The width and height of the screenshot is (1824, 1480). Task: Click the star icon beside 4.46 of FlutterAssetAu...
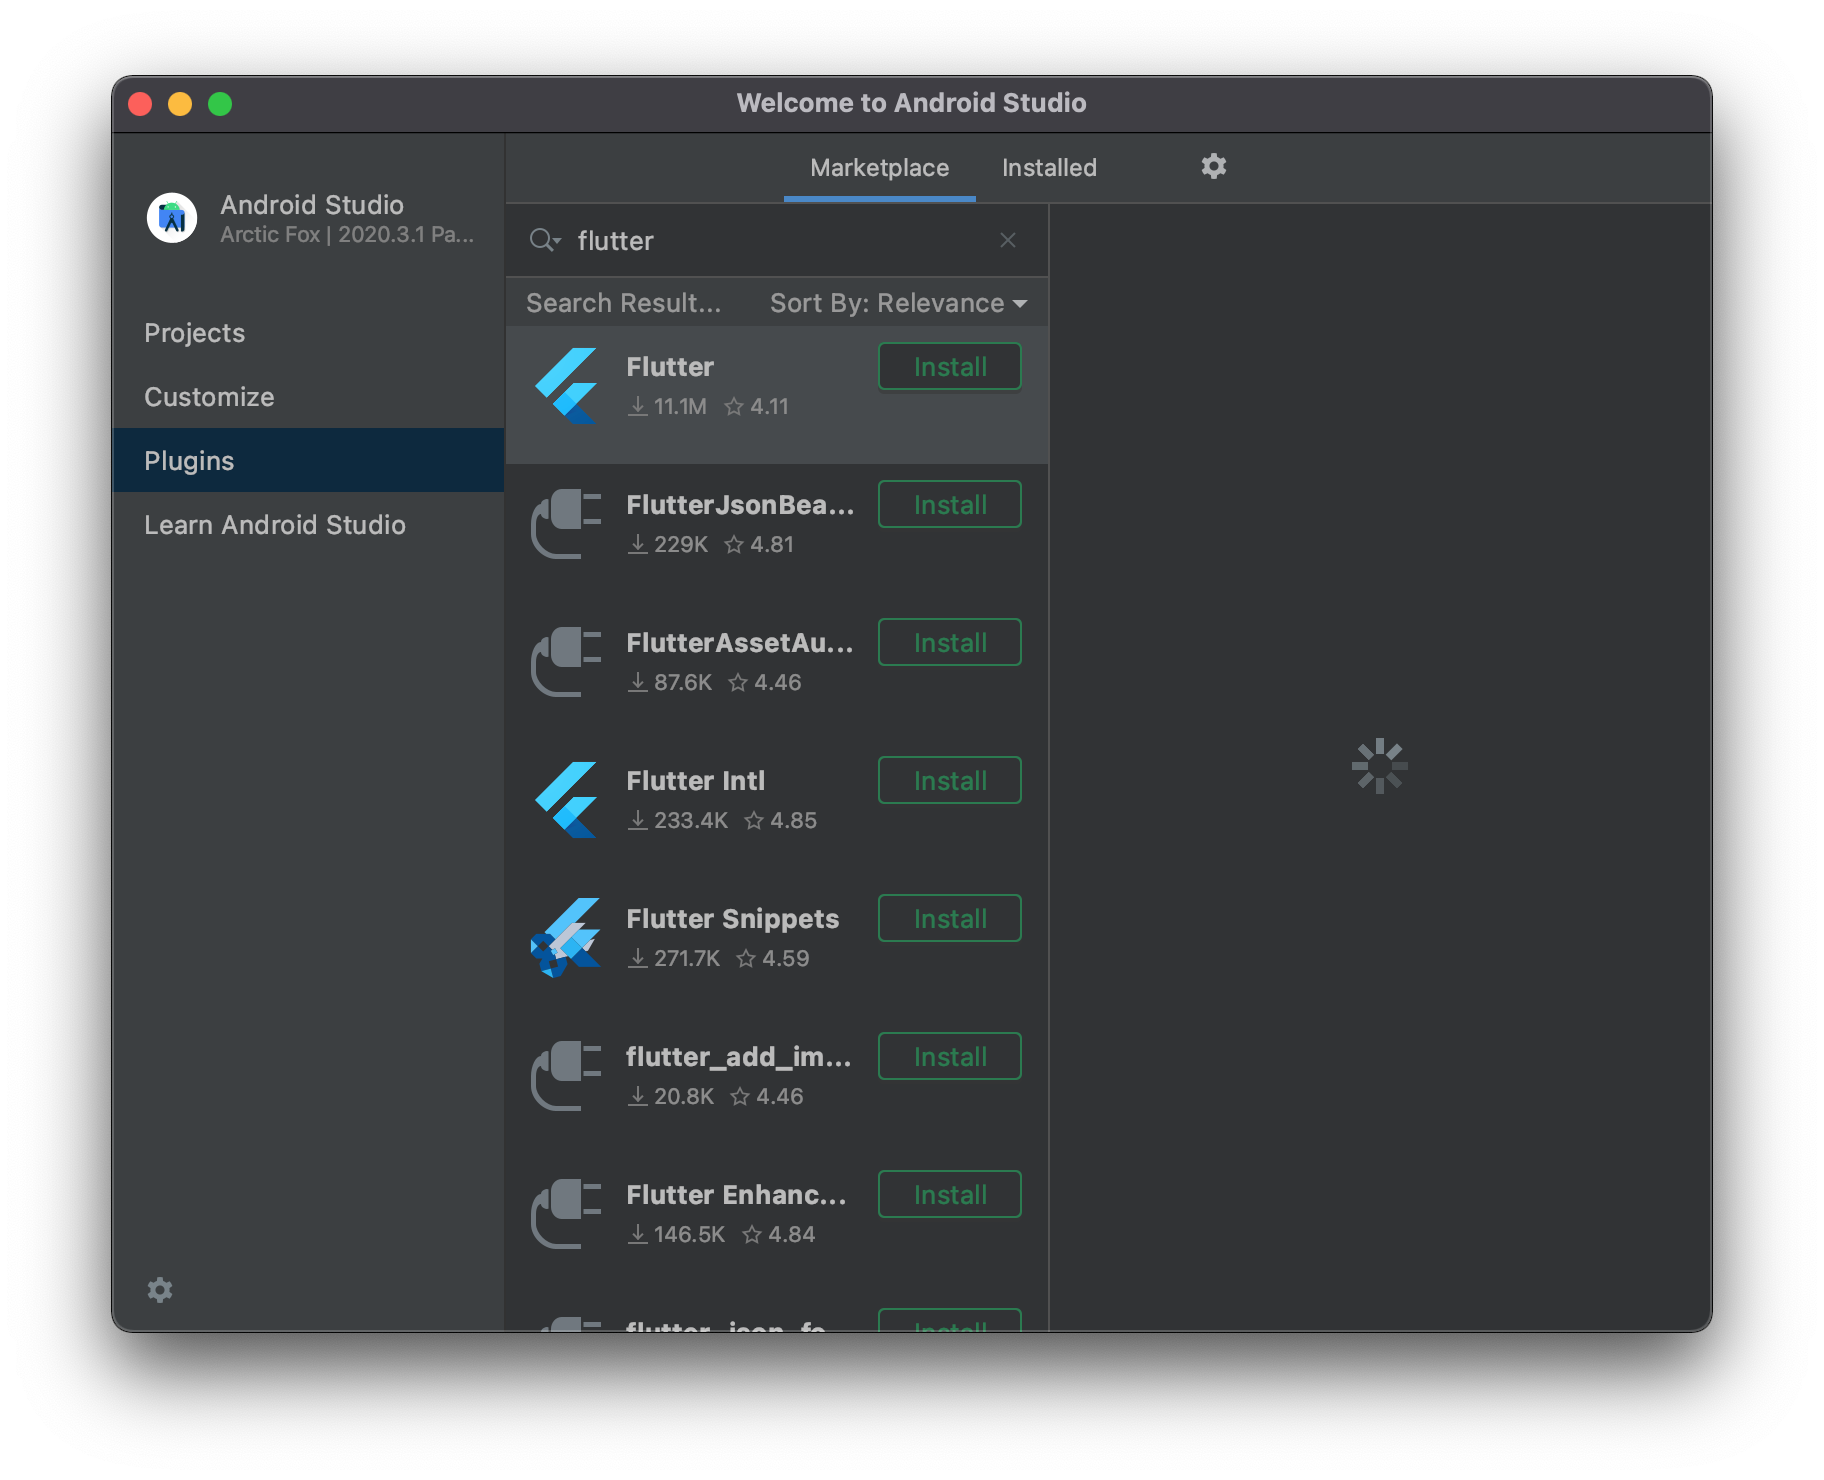pyautogui.click(x=738, y=682)
